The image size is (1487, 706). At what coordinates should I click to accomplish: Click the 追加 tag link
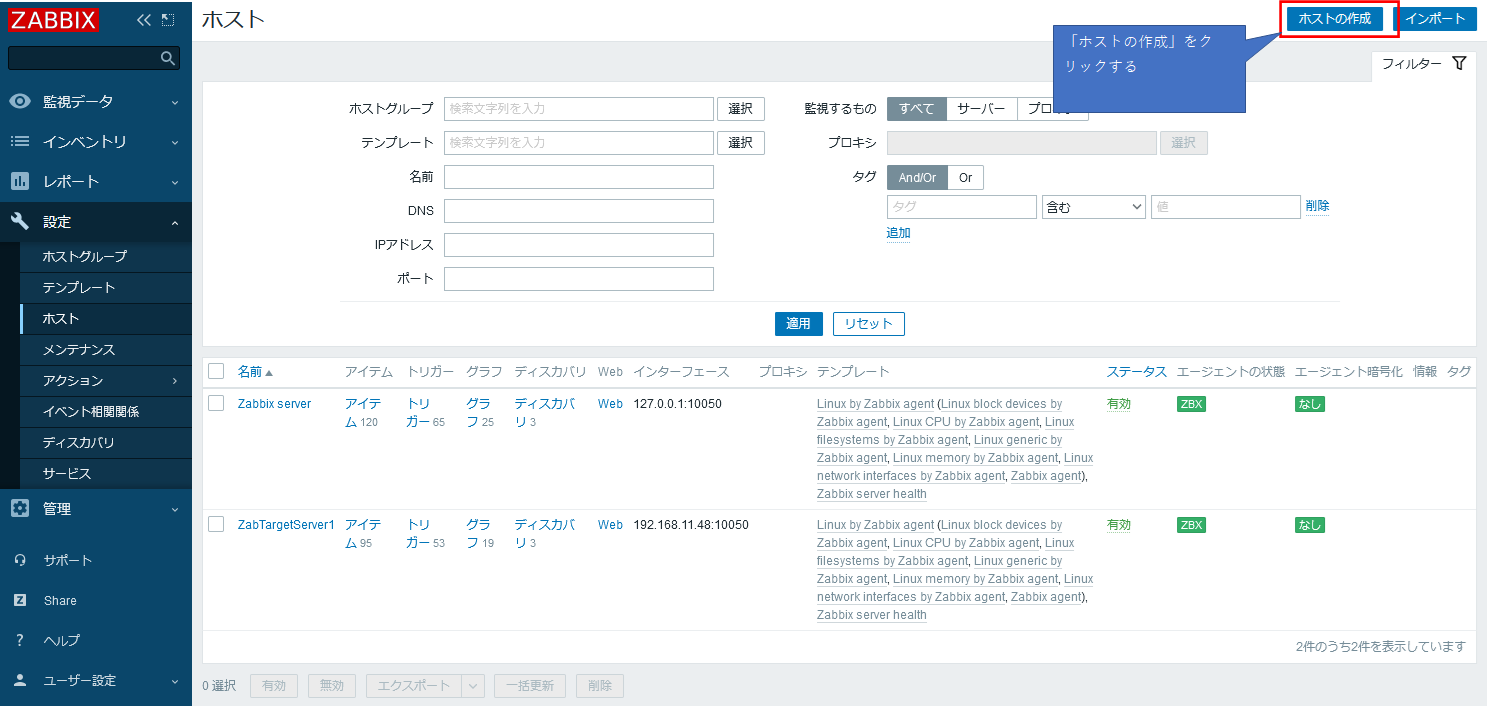[898, 233]
